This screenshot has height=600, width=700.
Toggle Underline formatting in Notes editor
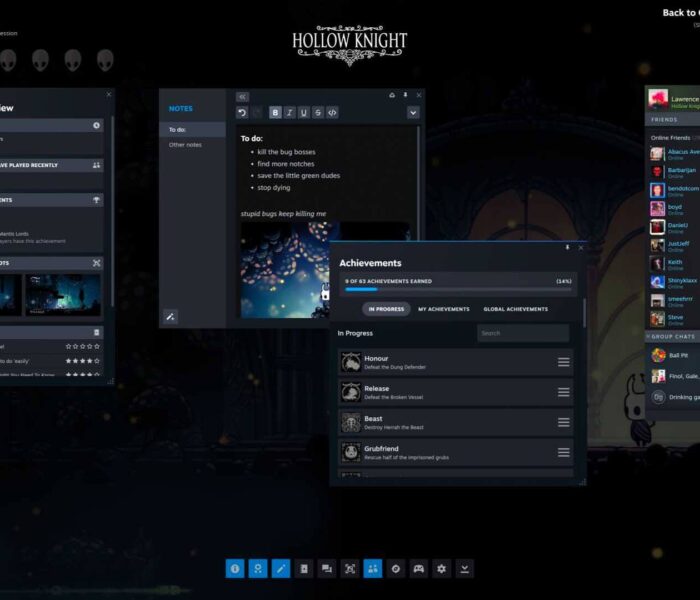coord(304,112)
